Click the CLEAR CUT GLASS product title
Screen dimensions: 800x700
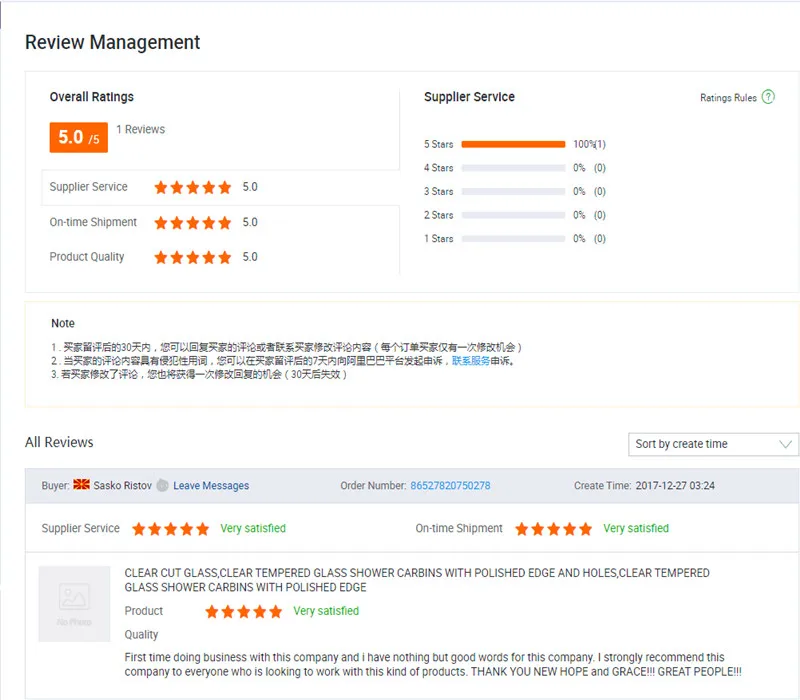[x=417, y=580]
